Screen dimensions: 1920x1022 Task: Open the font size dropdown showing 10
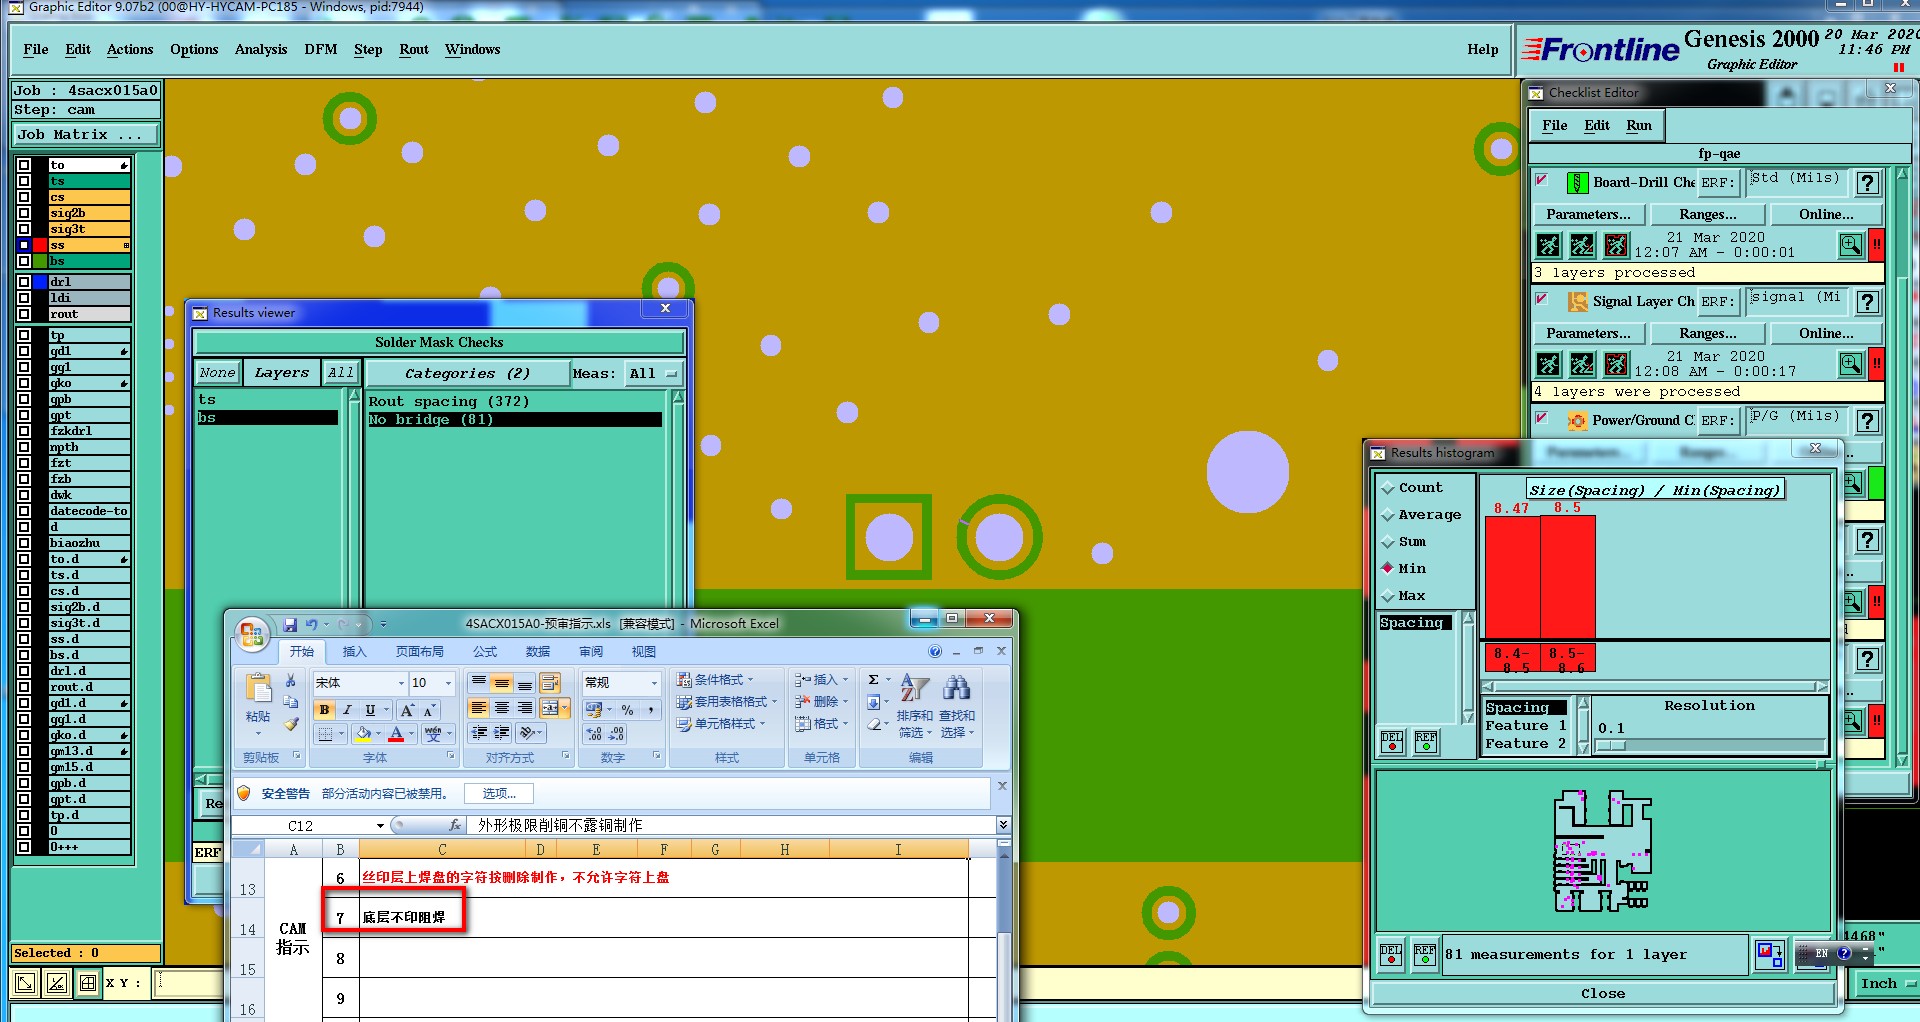pyautogui.click(x=448, y=683)
